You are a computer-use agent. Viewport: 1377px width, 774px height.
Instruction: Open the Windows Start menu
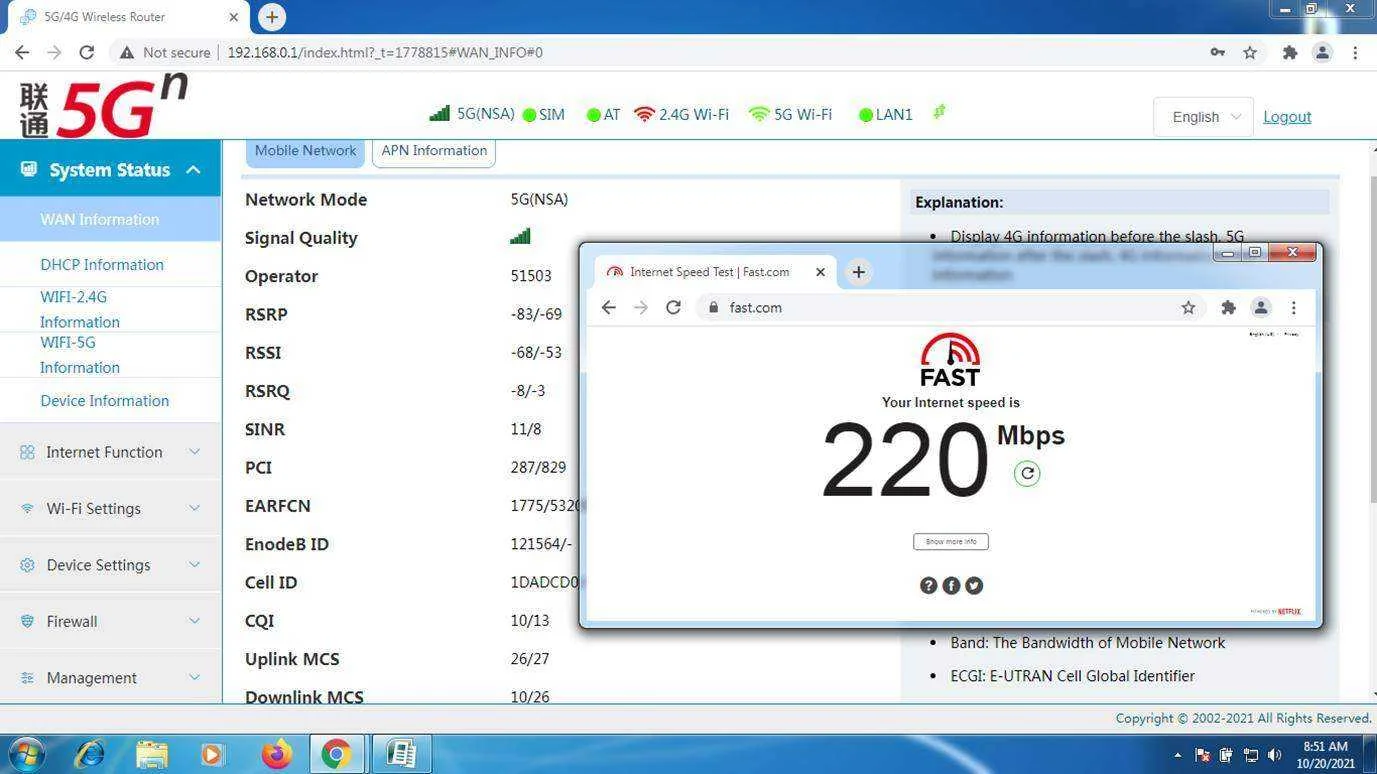point(26,753)
